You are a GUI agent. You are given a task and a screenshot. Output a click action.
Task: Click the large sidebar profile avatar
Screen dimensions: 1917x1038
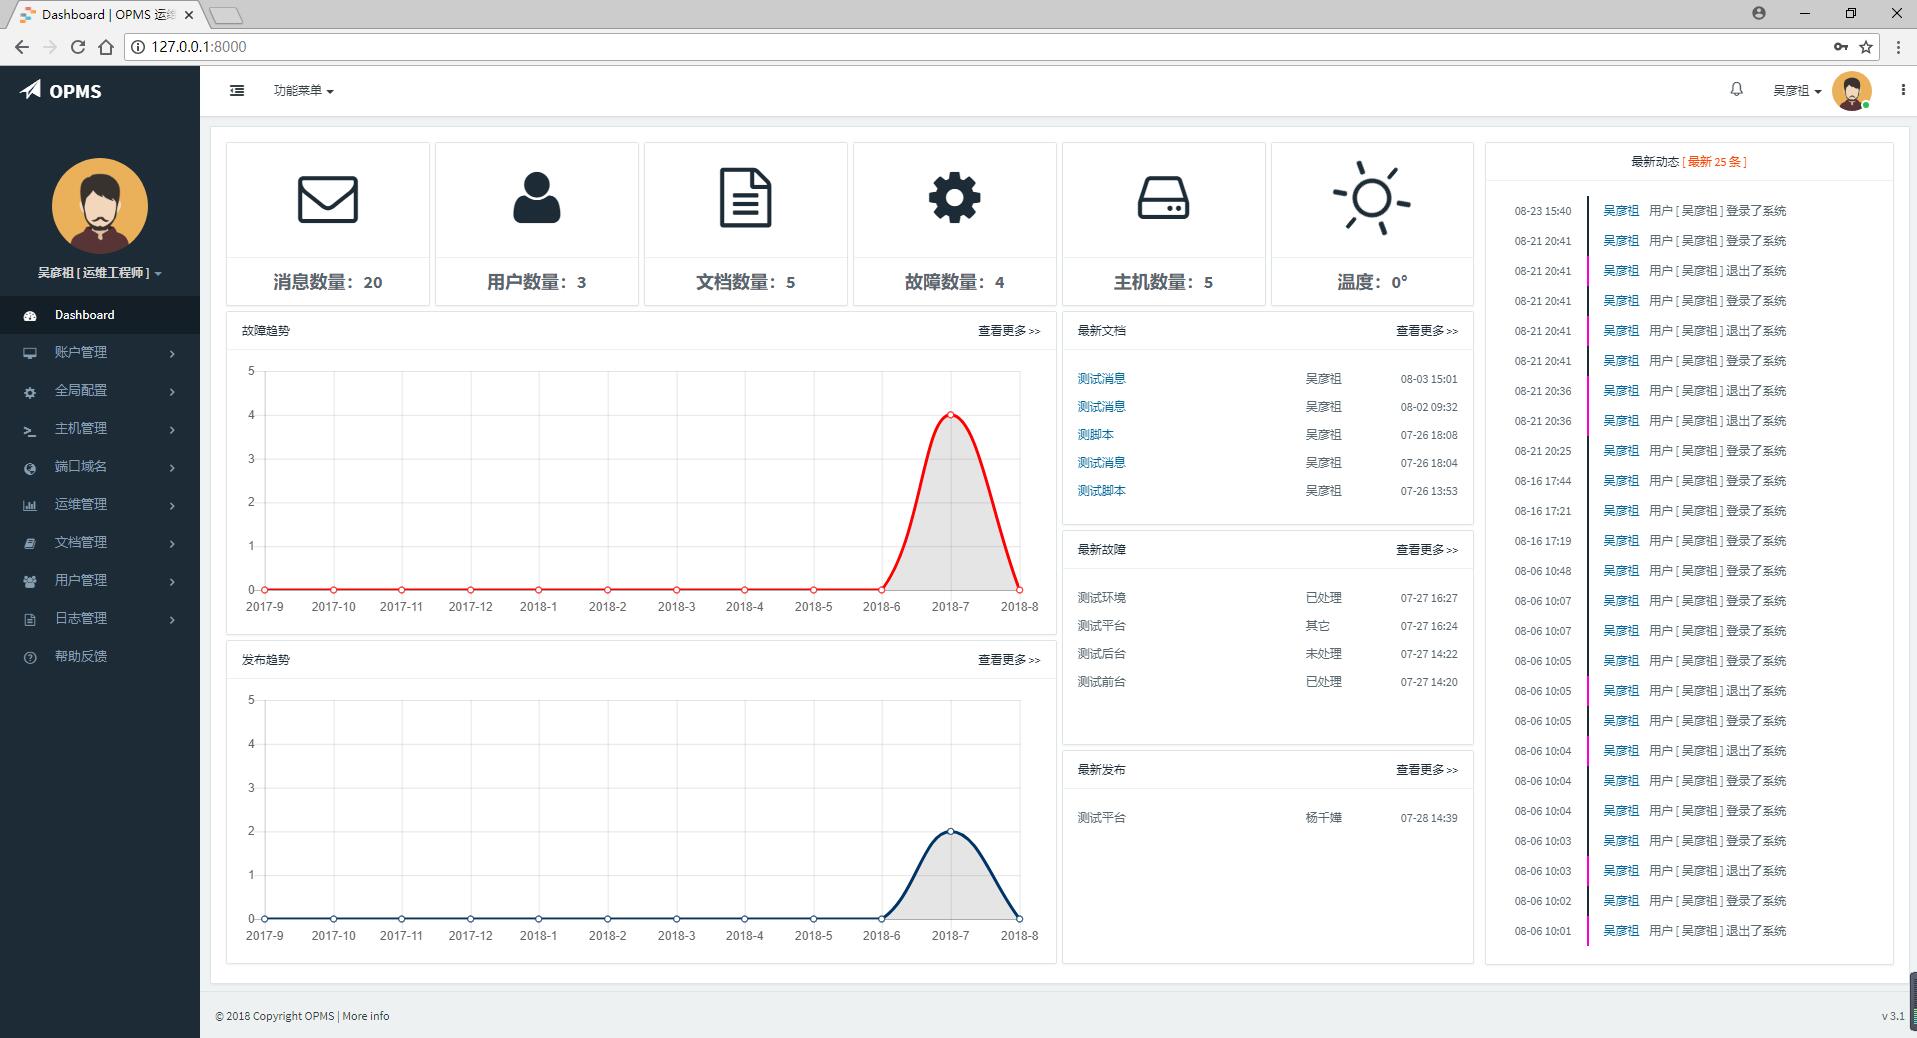click(x=100, y=206)
